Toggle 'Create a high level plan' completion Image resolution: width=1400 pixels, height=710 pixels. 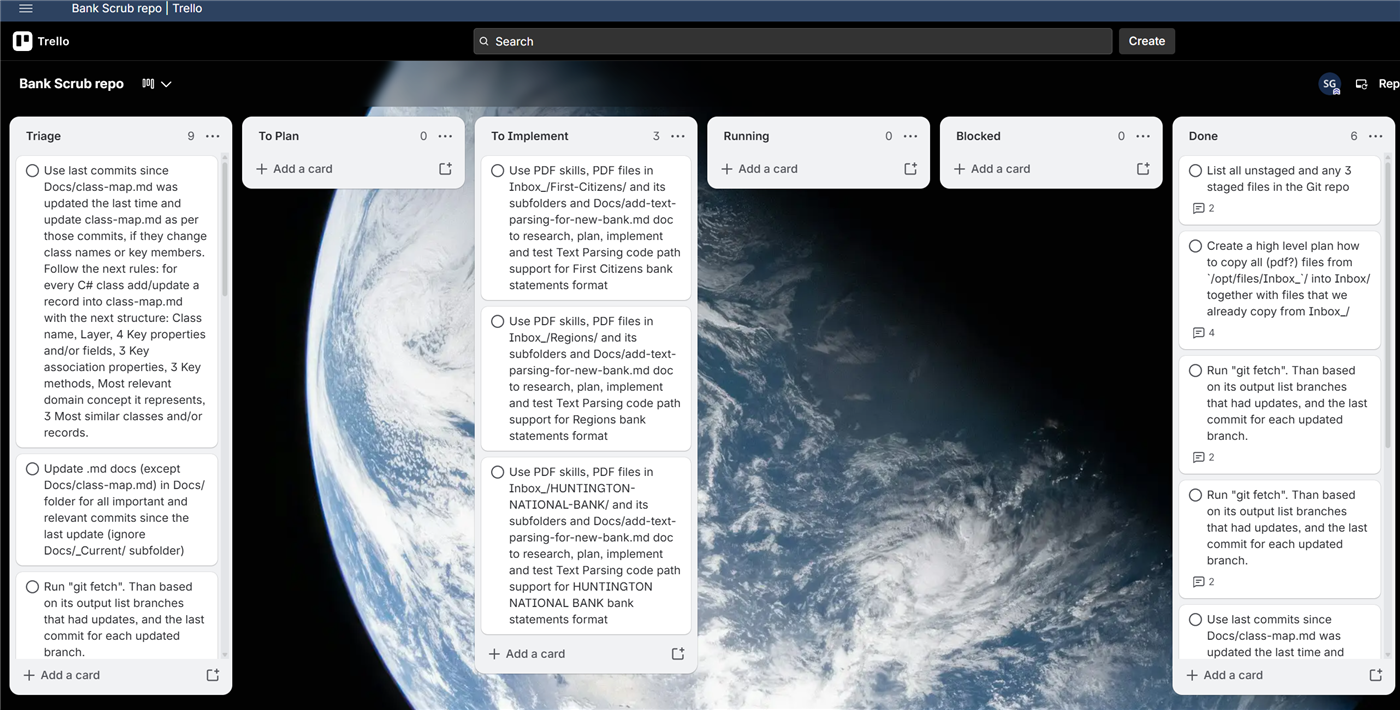coord(1195,246)
